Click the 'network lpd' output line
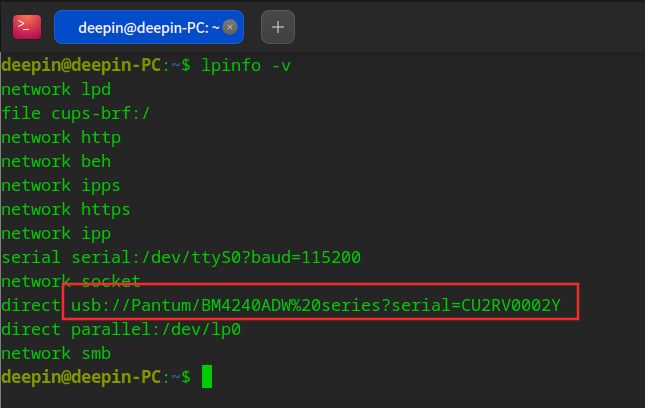Image resolution: width=645 pixels, height=408 pixels. click(x=56, y=90)
